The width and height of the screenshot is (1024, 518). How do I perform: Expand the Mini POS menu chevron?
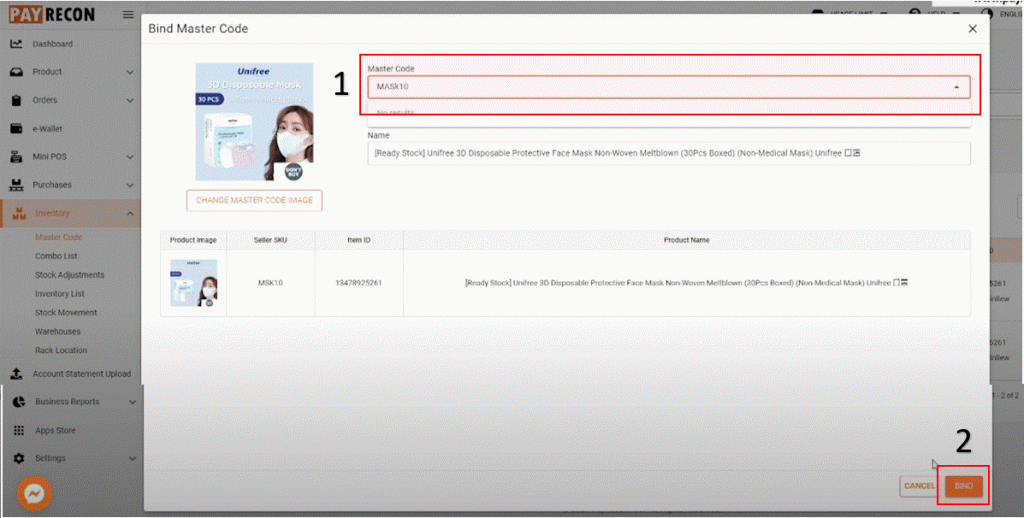(x=129, y=157)
